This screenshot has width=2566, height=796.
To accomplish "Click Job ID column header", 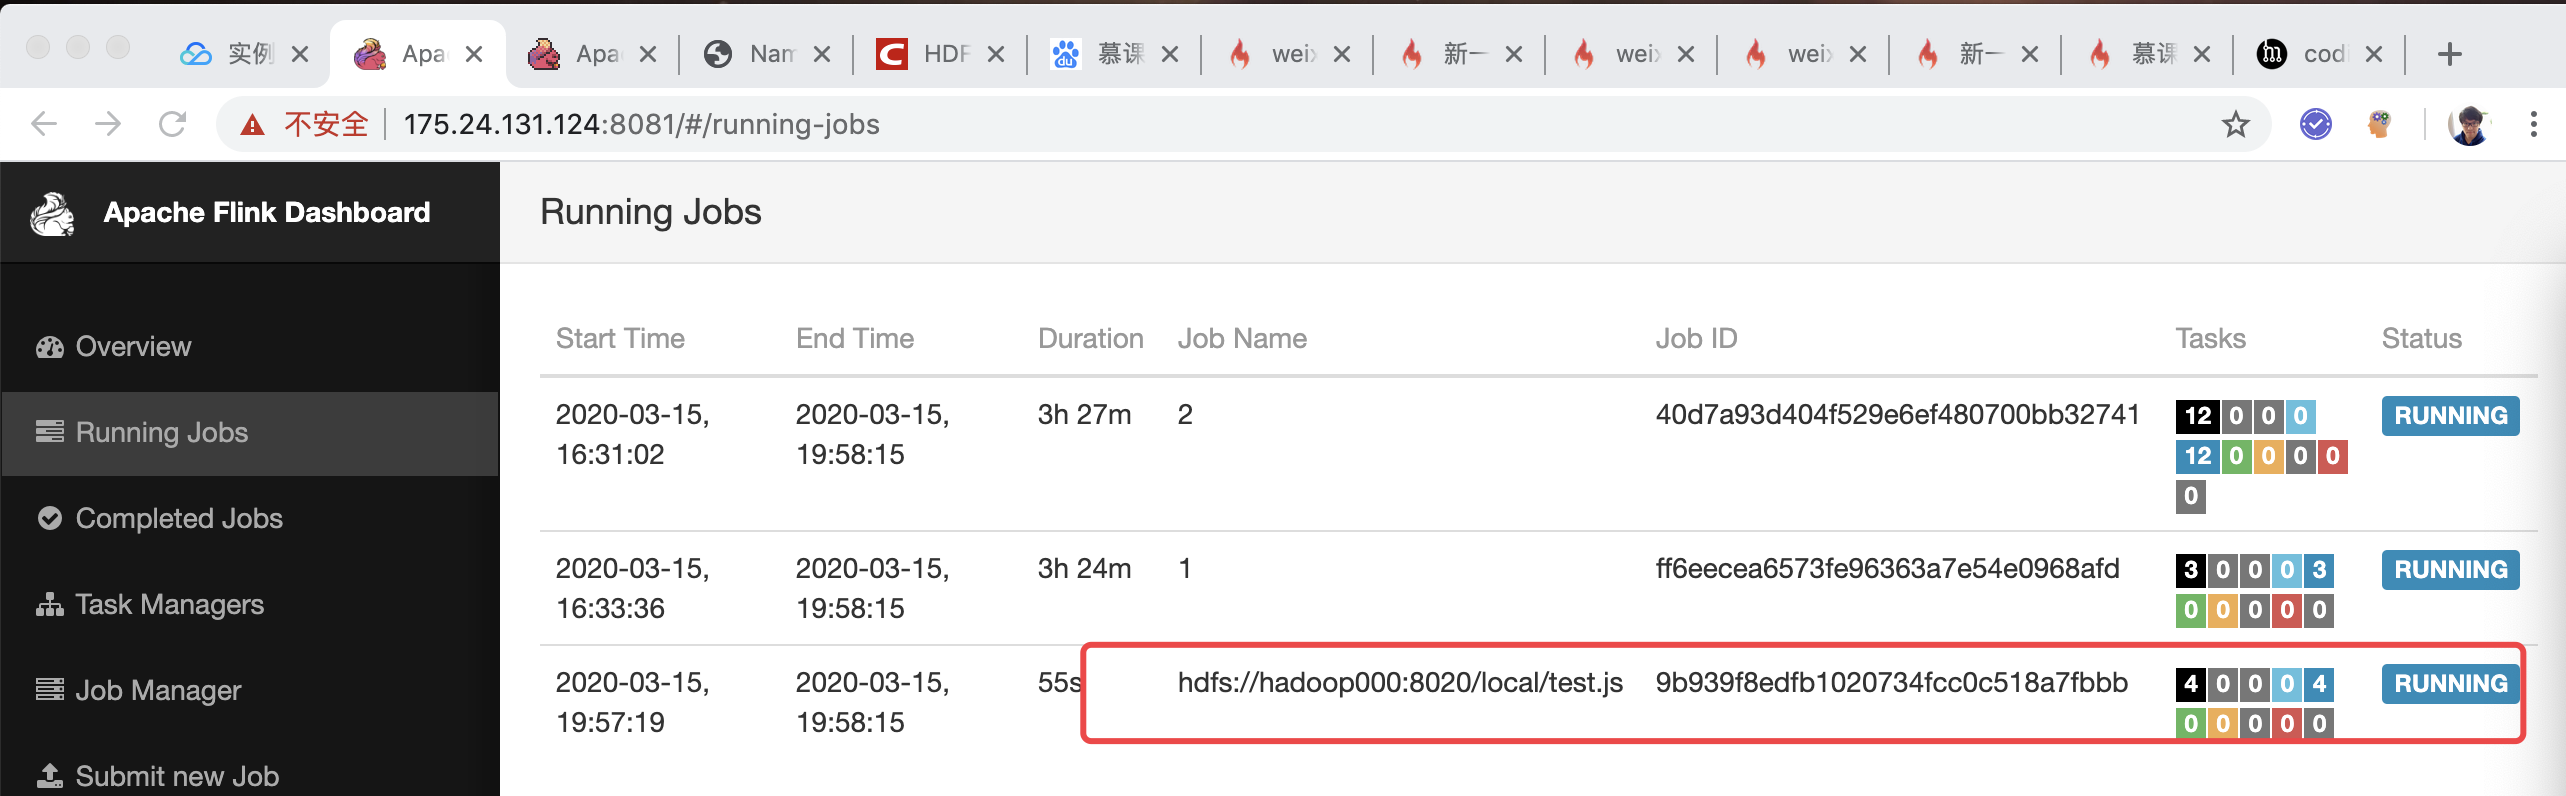I will [1696, 339].
